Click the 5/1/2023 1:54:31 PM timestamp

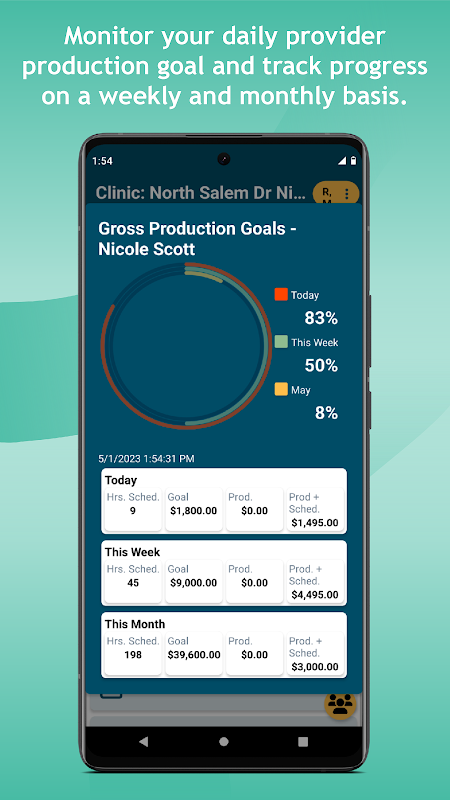point(146,459)
